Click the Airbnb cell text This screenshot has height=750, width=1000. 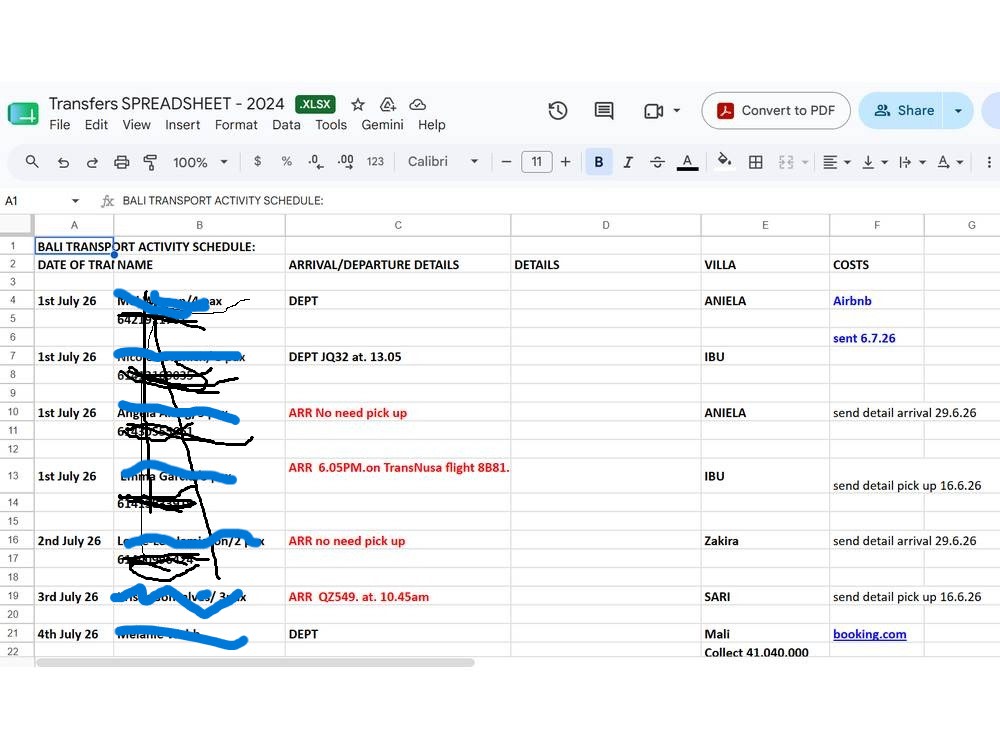(x=852, y=301)
